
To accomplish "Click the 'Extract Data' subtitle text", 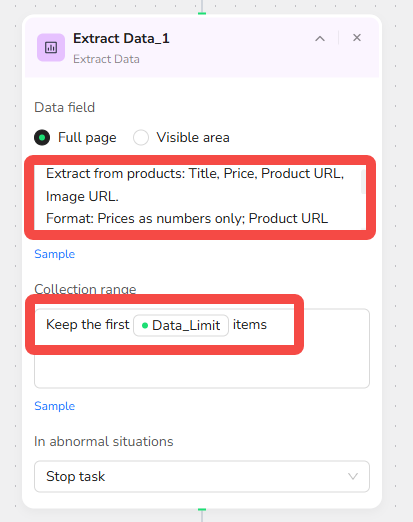I will pyautogui.click(x=106, y=59).
